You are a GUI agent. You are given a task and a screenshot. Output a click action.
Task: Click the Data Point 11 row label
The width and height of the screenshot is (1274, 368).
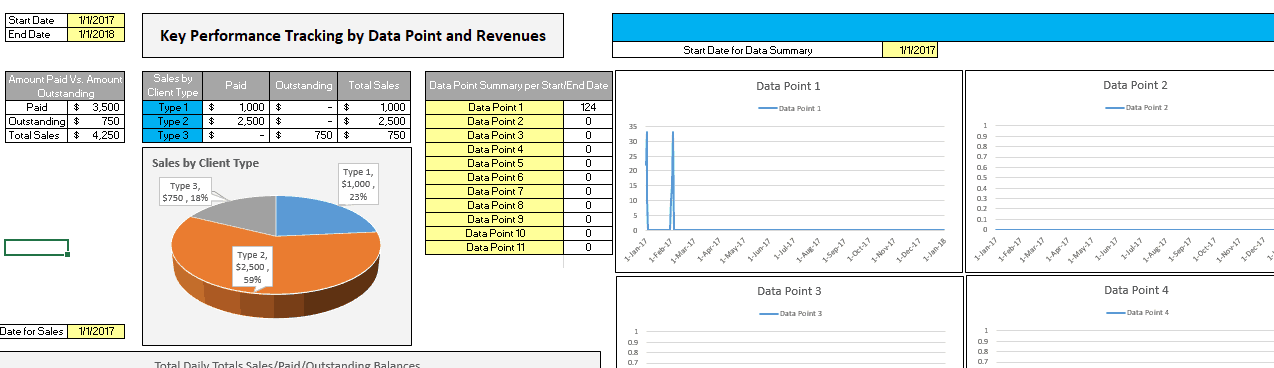pyautogui.click(x=495, y=247)
